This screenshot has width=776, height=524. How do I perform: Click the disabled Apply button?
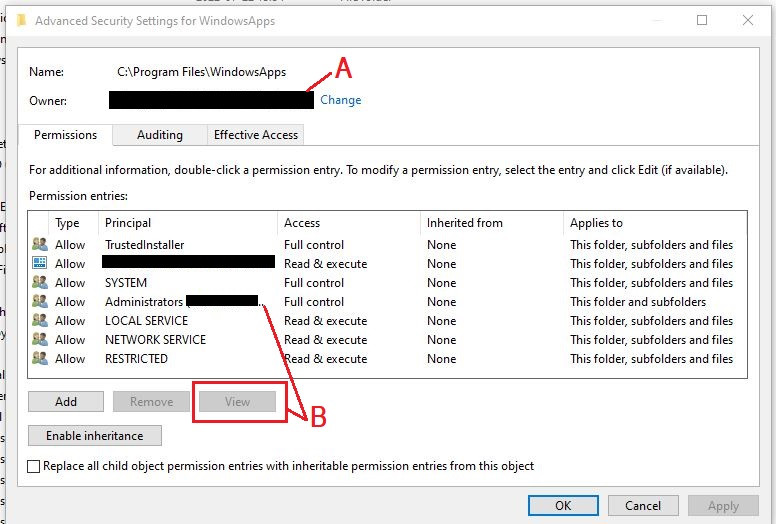[x=723, y=506]
